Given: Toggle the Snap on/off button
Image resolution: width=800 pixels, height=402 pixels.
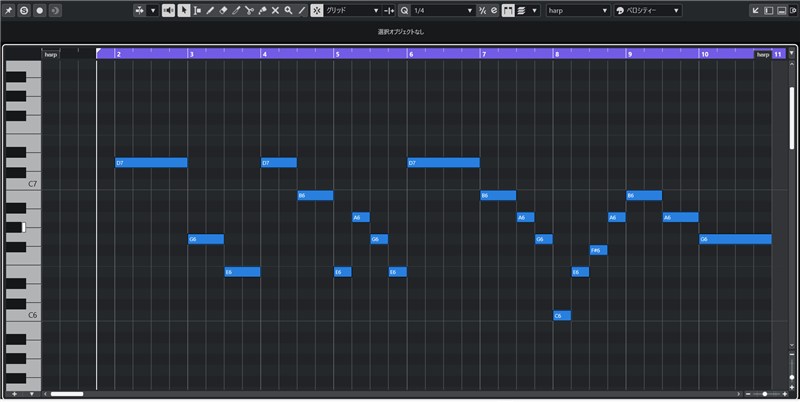Looking at the screenshot, I should tap(317, 10).
